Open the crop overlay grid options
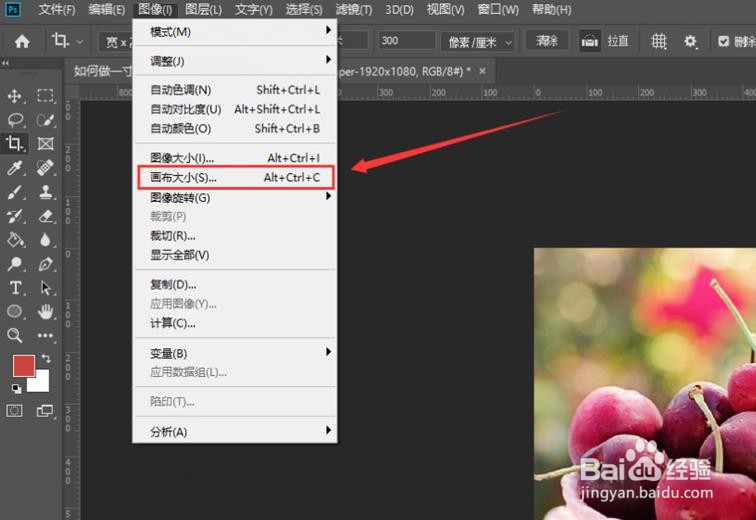This screenshot has width=756, height=520. coord(659,41)
